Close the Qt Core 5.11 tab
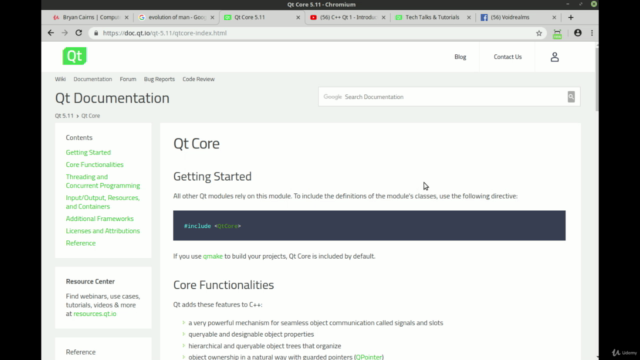Screen dimensions: 640x360 [x=298, y=18]
